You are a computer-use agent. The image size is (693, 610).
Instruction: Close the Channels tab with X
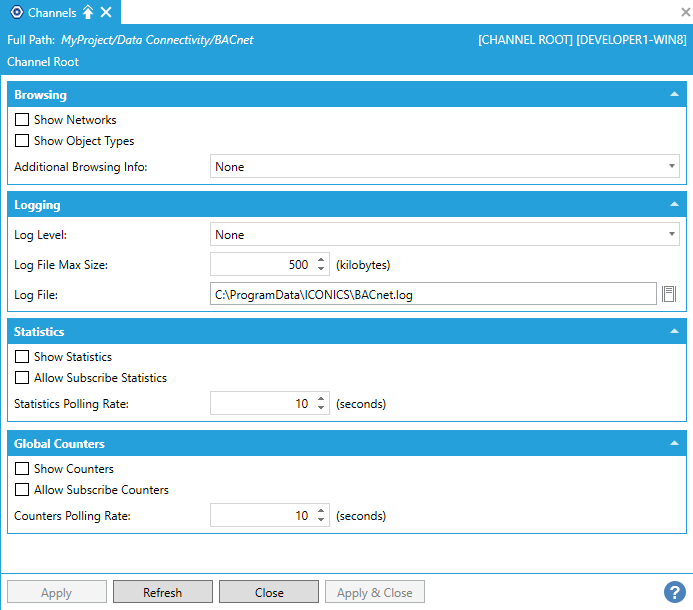106,13
